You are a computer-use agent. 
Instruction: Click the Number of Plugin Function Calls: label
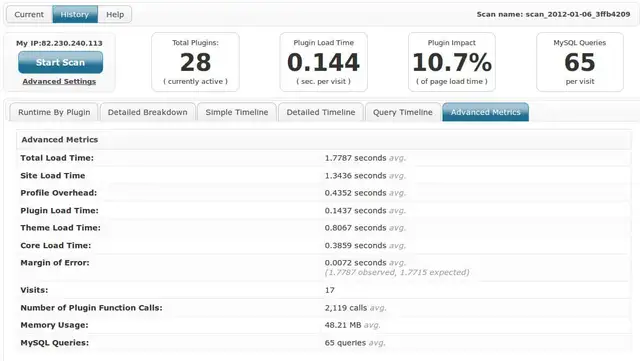click(91, 308)
